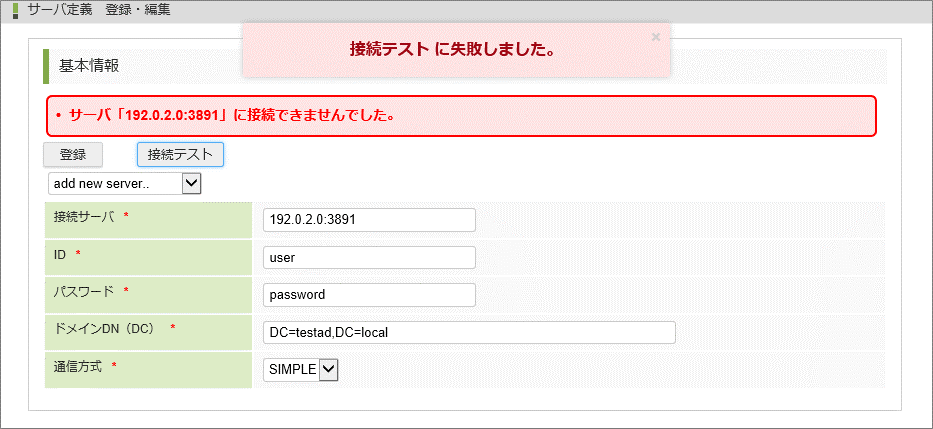Click the green icon beside サーバ定義 title

coord(15,11)
